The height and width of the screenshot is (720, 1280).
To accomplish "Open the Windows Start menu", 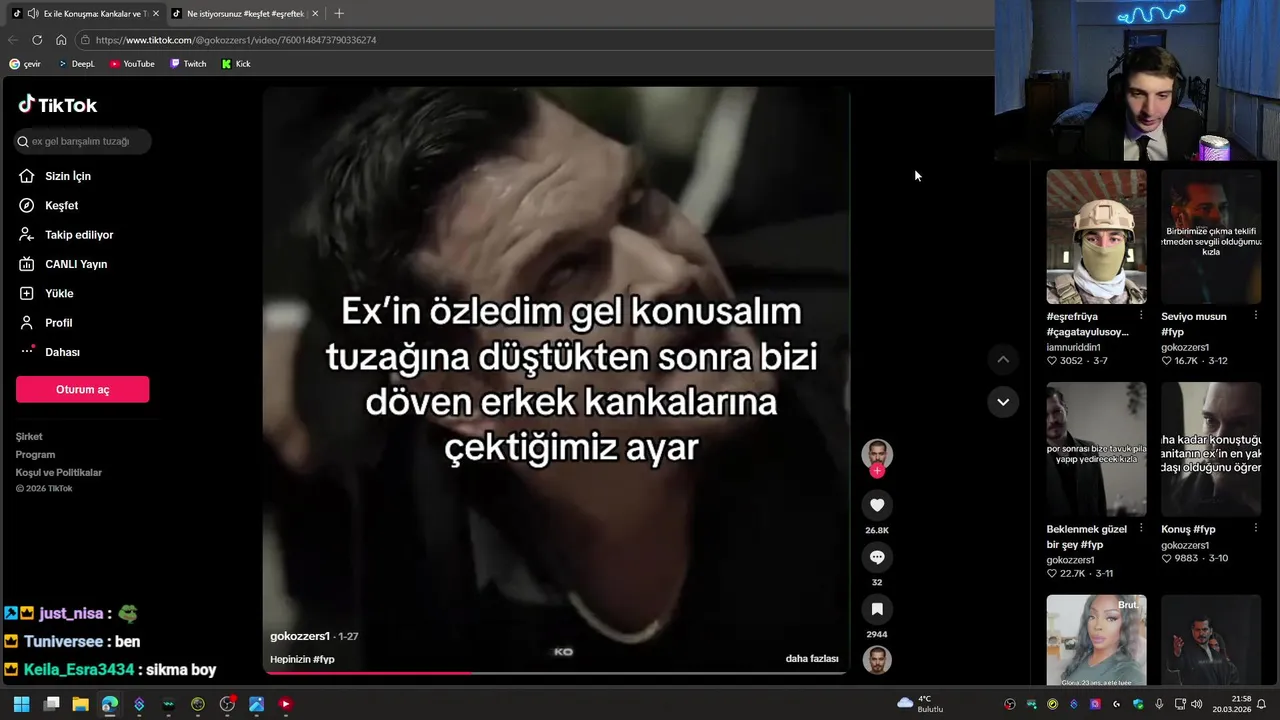I will (x=21, y=704).
